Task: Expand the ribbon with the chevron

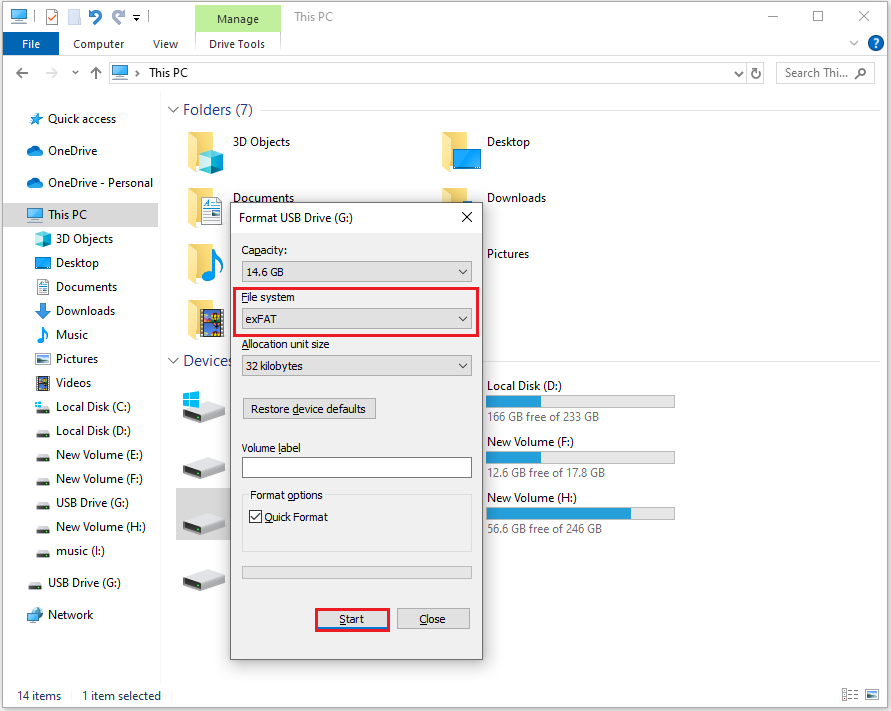Action: 853,43
